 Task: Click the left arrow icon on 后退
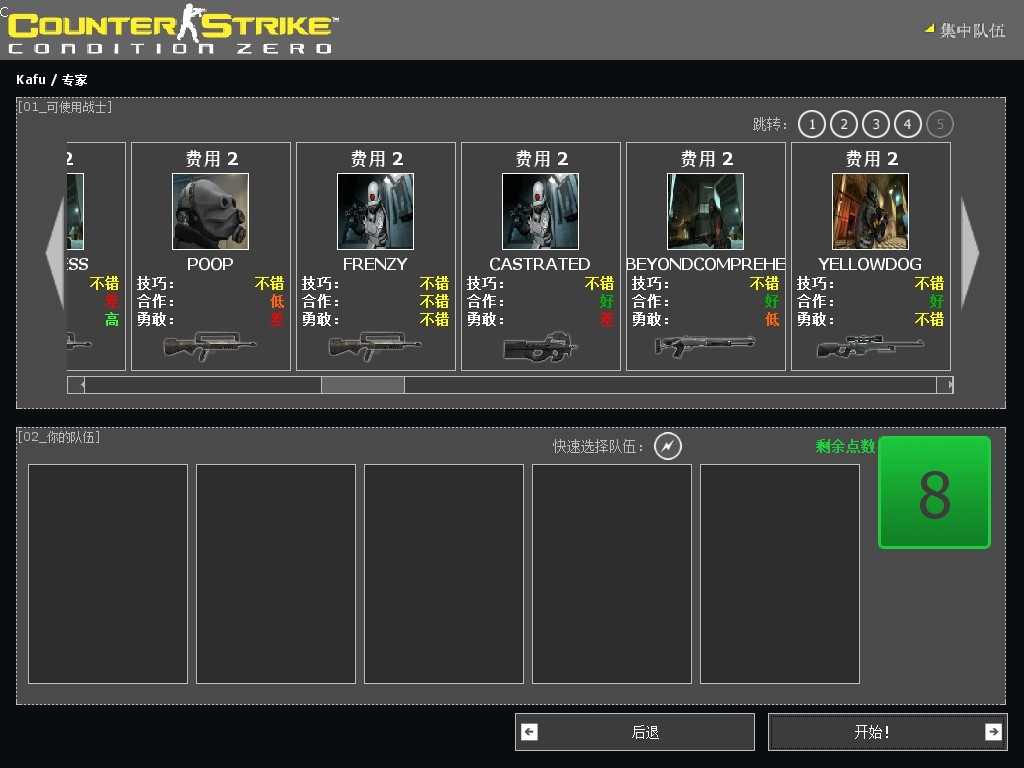pos(530,732)
